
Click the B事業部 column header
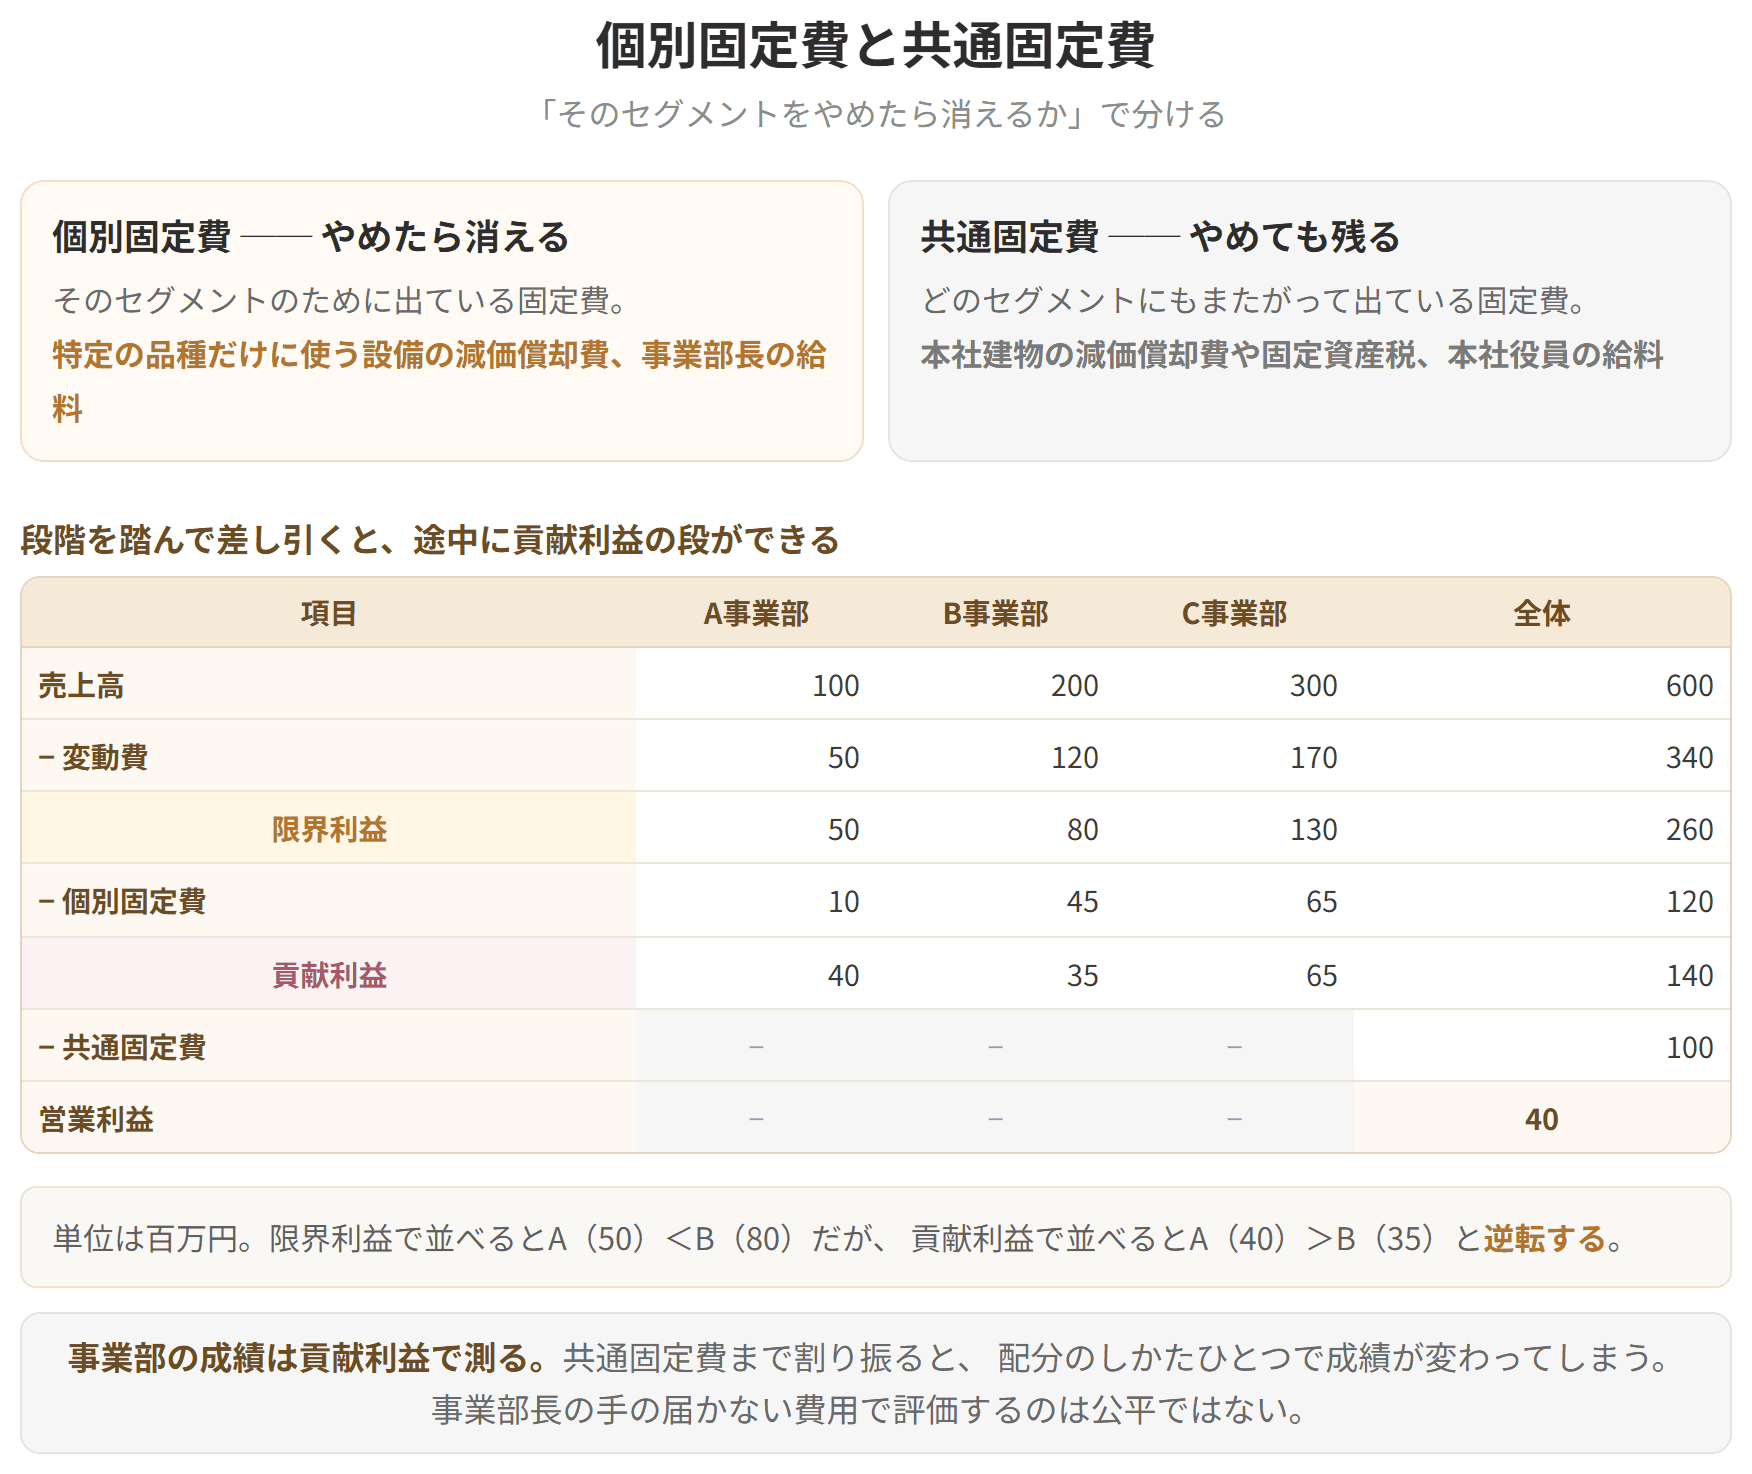pyautogui.click(x=995, y=613)
